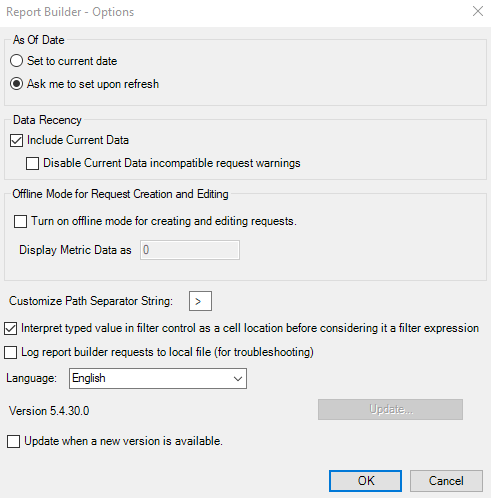Open the Language dropdown set to English
This screenshot has height=498, width=491.
coord(158,378)
